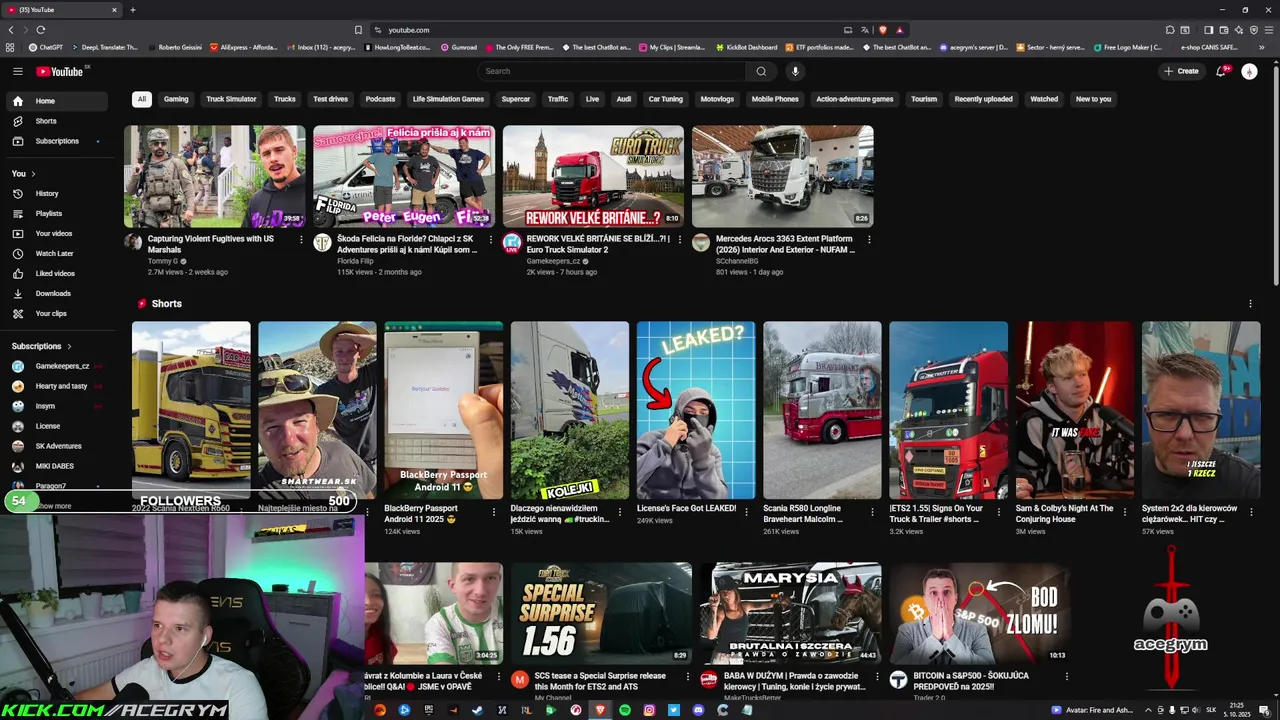Expand the Subscriptions heading chevron

69,346
